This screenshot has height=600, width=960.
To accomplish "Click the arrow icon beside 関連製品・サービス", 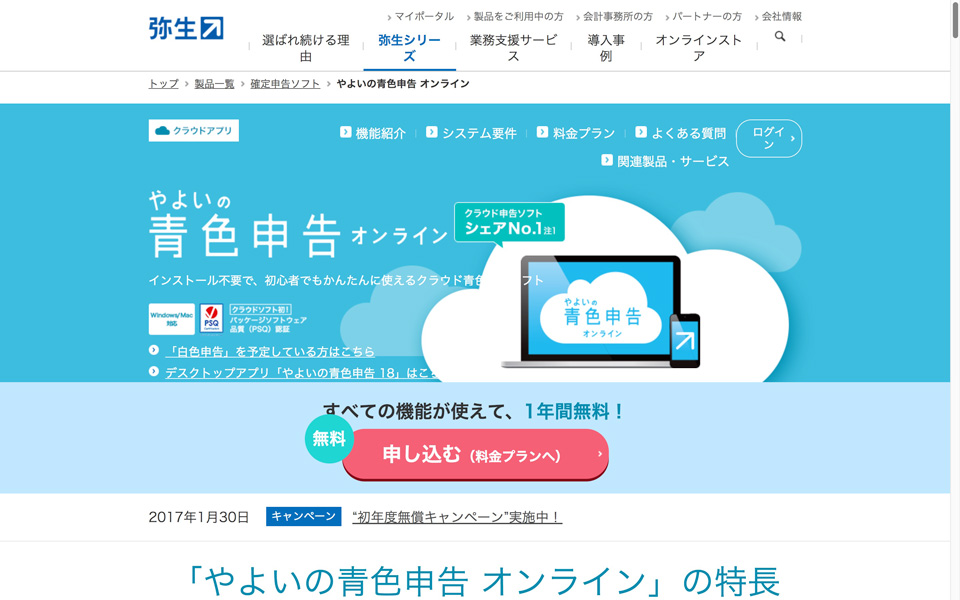I will [607, 160].
